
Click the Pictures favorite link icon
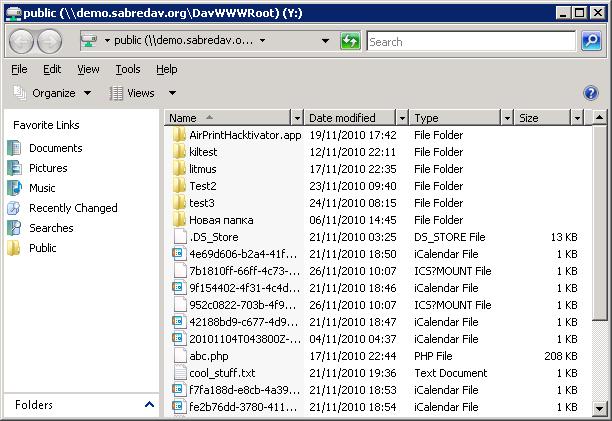coord(14,168)
